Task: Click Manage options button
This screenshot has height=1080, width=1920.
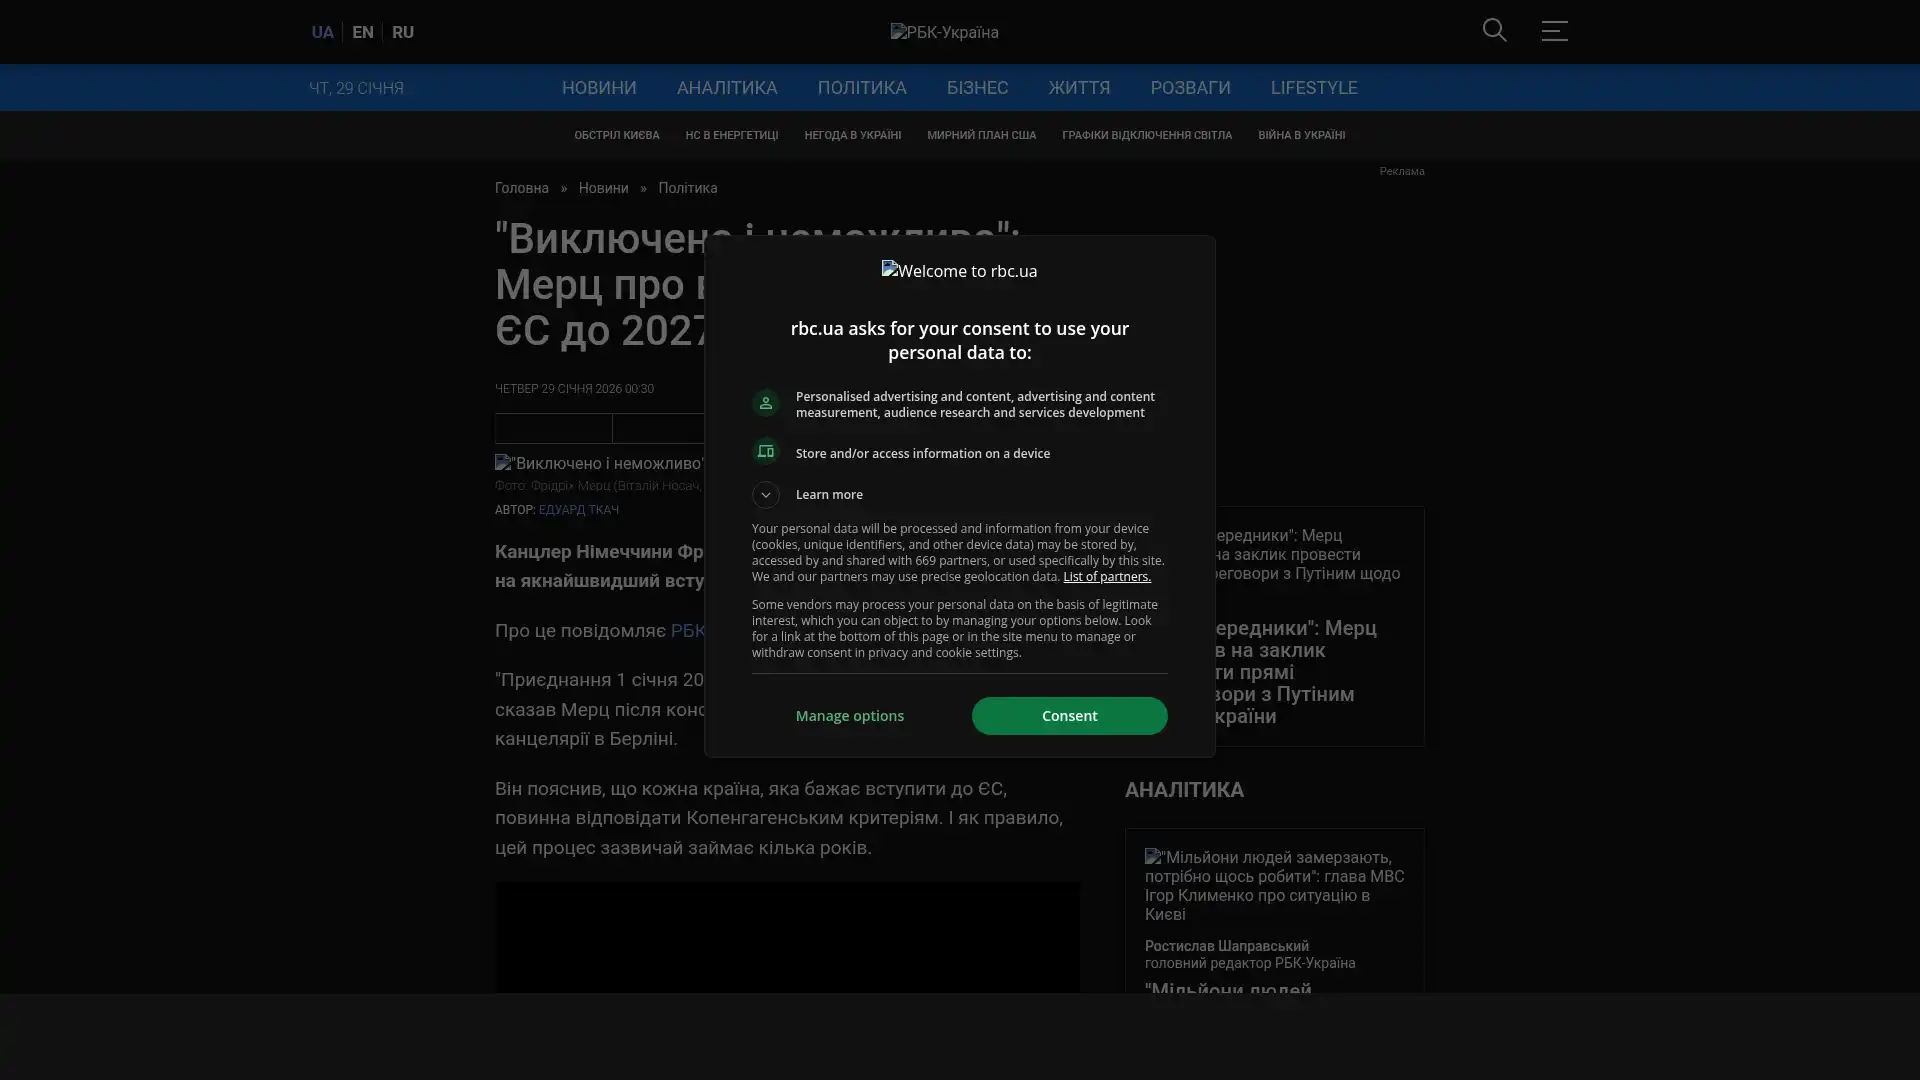Action: [849, 716]
